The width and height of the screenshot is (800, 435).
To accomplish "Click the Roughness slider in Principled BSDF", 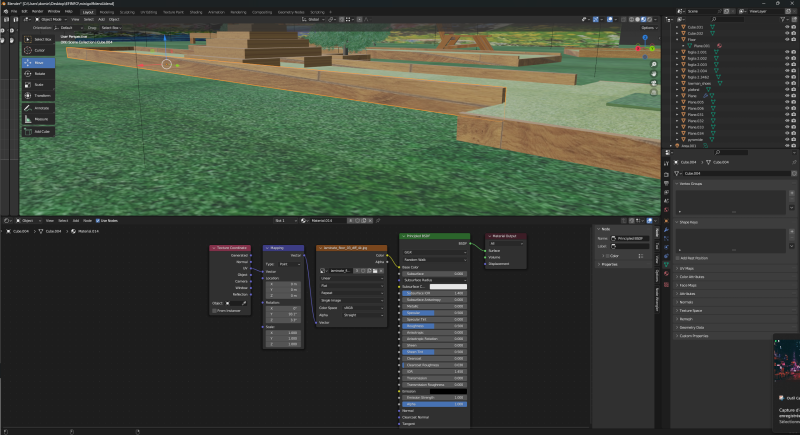I will pos(435,326).
